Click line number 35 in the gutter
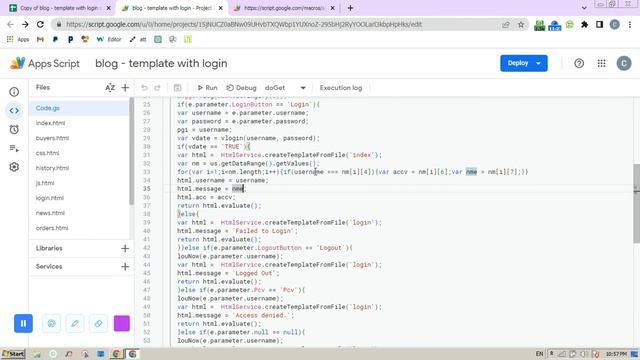640x360 pixels. (146, 189)
